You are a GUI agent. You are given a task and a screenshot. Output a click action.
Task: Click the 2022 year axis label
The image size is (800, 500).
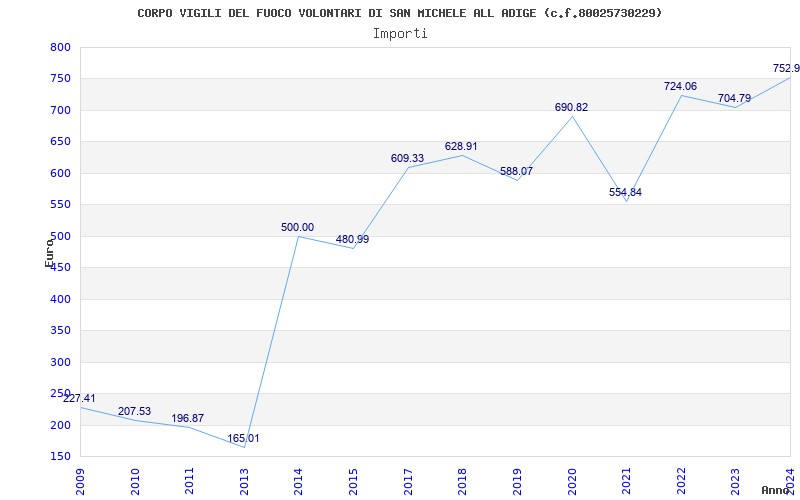click(681, 481)
